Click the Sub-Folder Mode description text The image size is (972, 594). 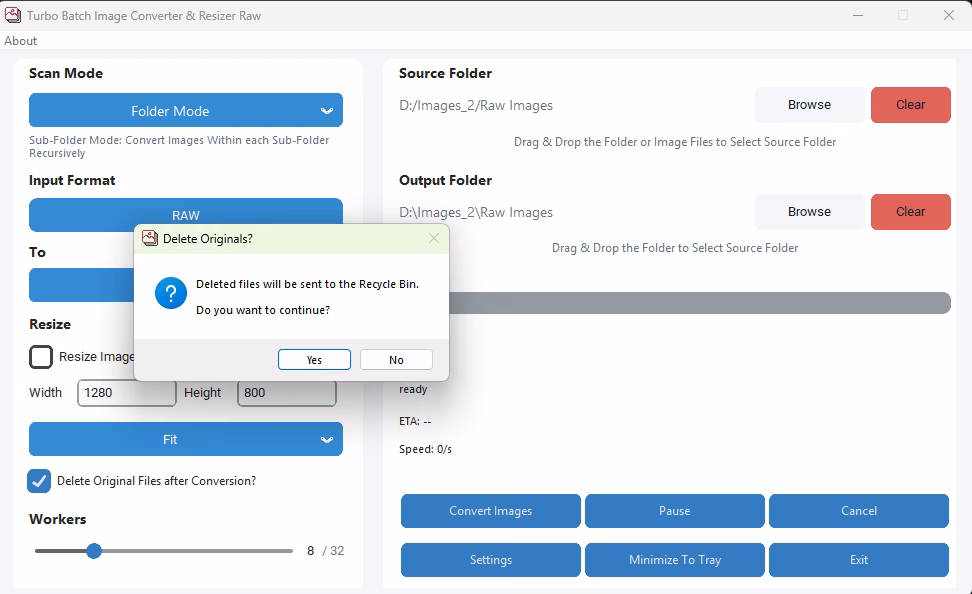coord(179,146)
